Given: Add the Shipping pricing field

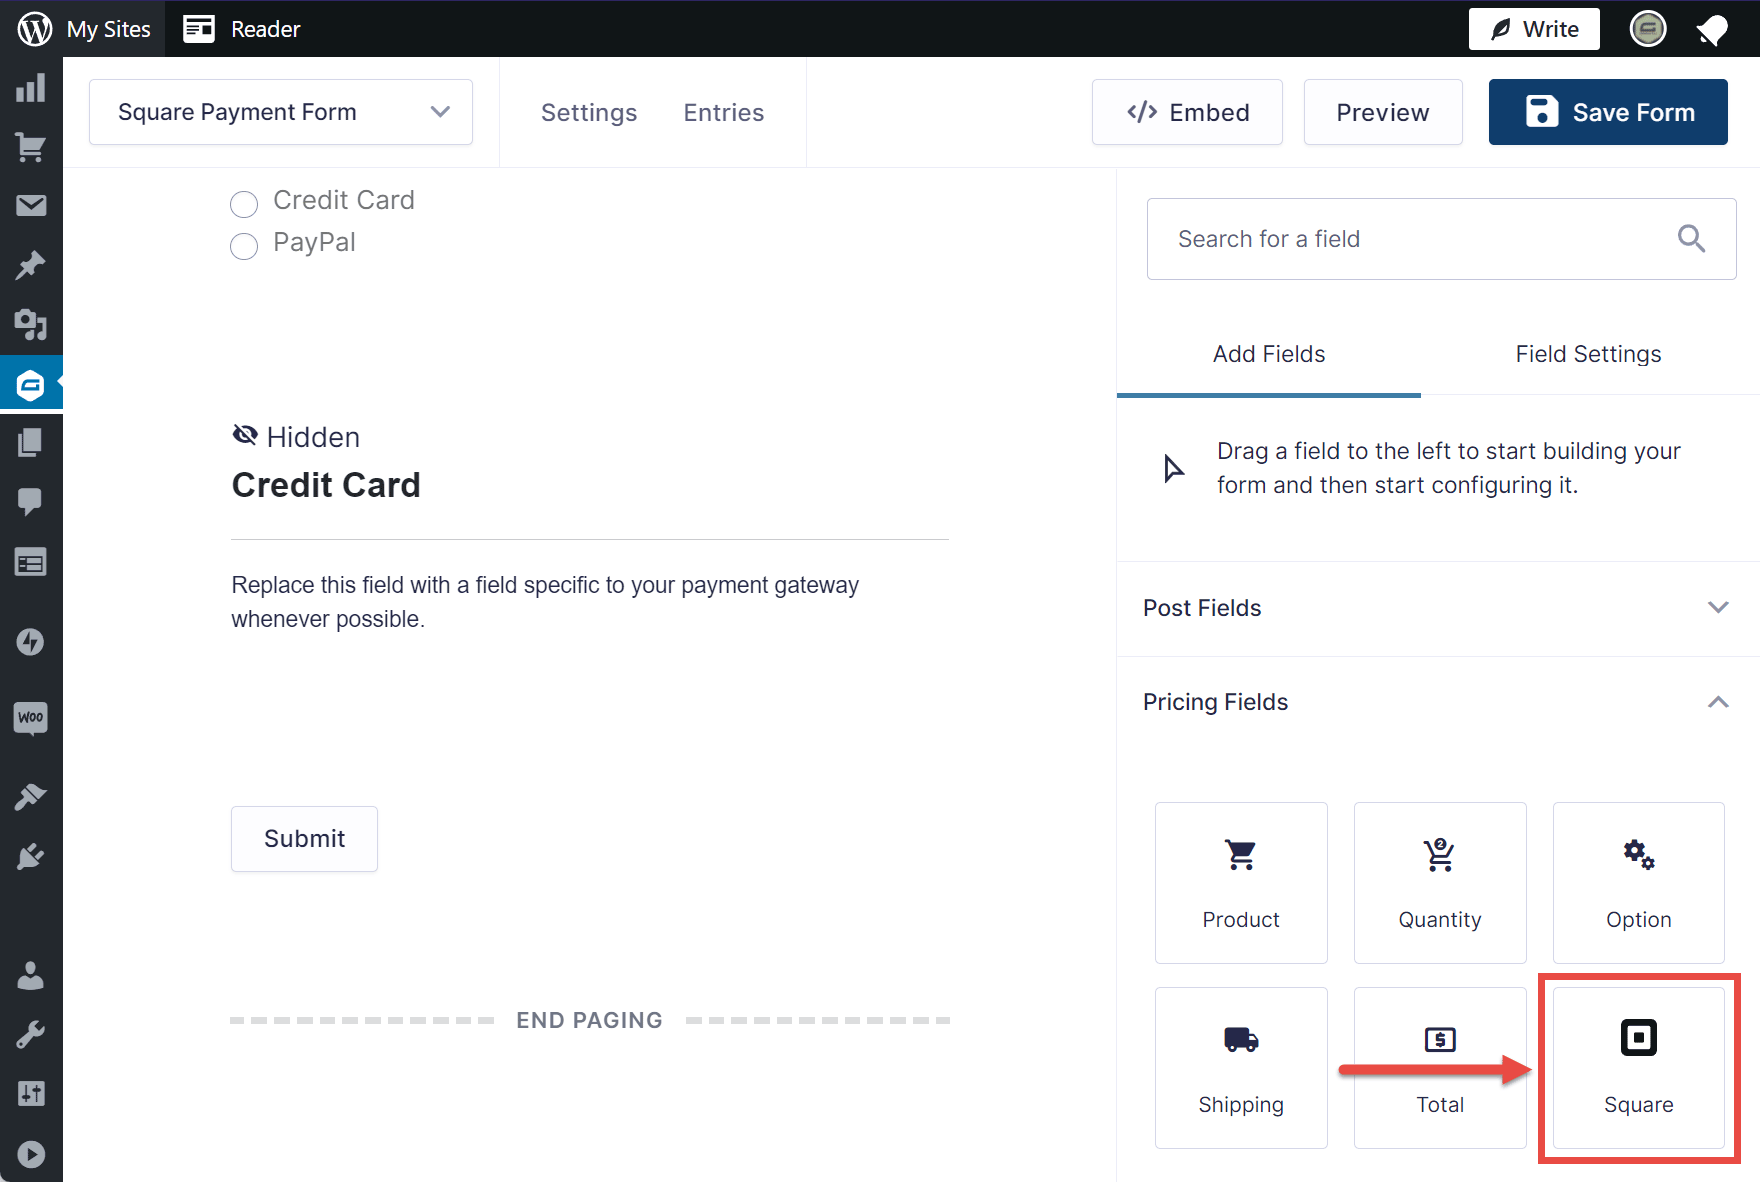Looking at the screenshot, I should (x=1241, y=1068).
